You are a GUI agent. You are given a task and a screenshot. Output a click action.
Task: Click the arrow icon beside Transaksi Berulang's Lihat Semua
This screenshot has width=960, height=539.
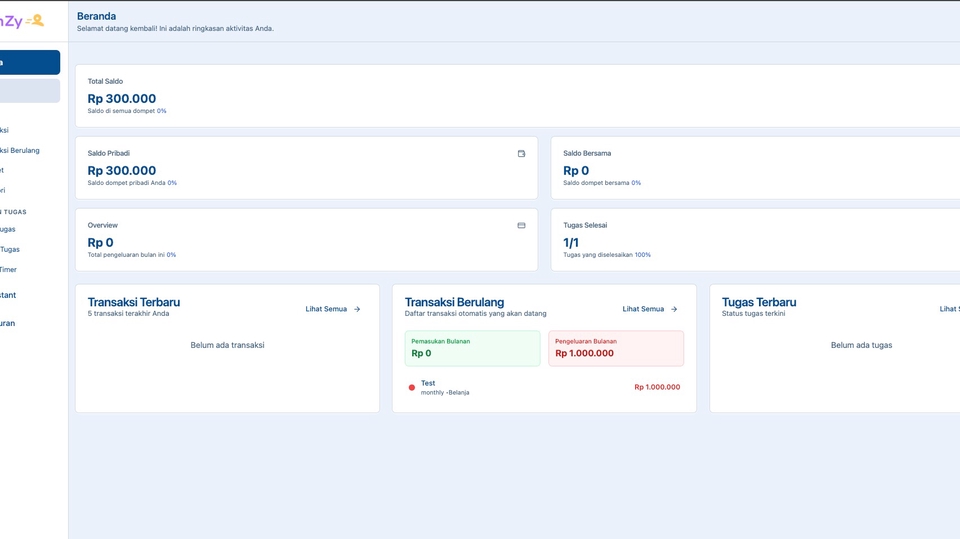674,309
